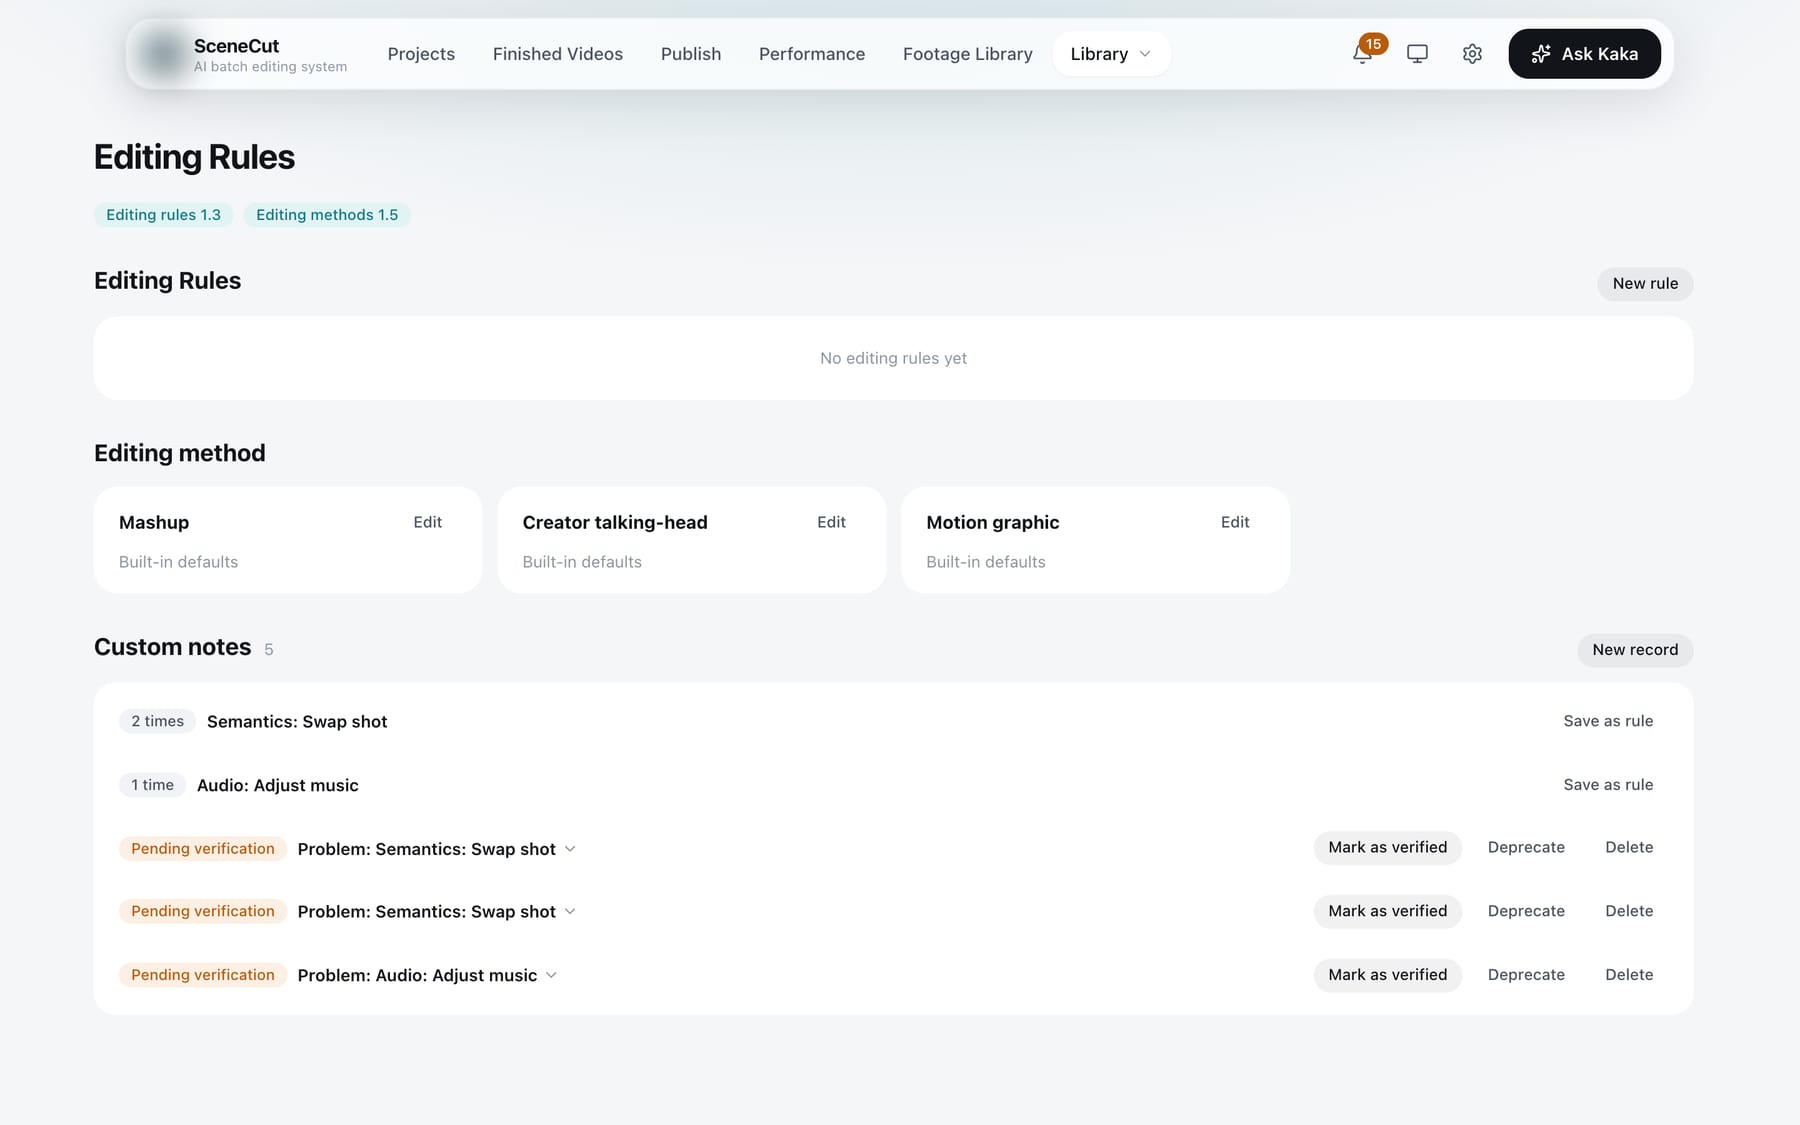Edit the Motion graphic method
The width and height of the screenshot is (1800, 1125).
[1235, 522]
